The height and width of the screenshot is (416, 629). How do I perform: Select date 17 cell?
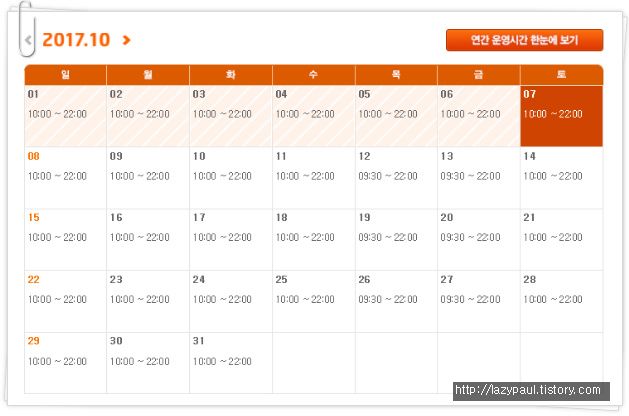[231, 239]
